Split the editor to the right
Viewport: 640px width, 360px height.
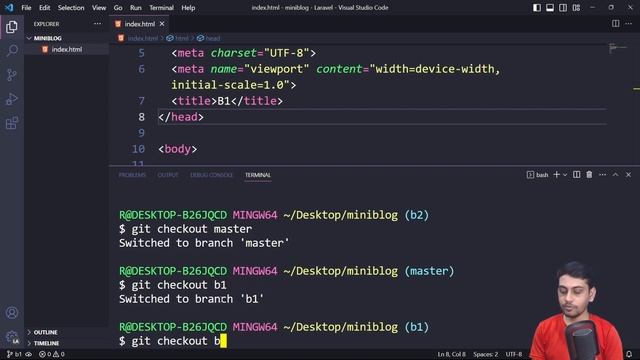coord(616,24)
